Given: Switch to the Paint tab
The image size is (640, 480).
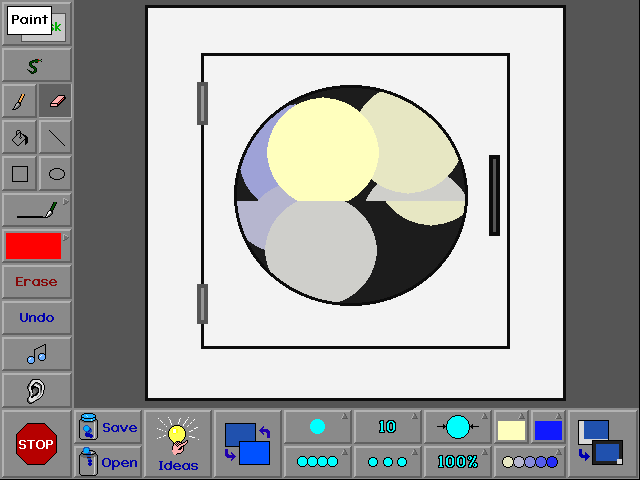Looking at the screenshot, I should (29, 20).
